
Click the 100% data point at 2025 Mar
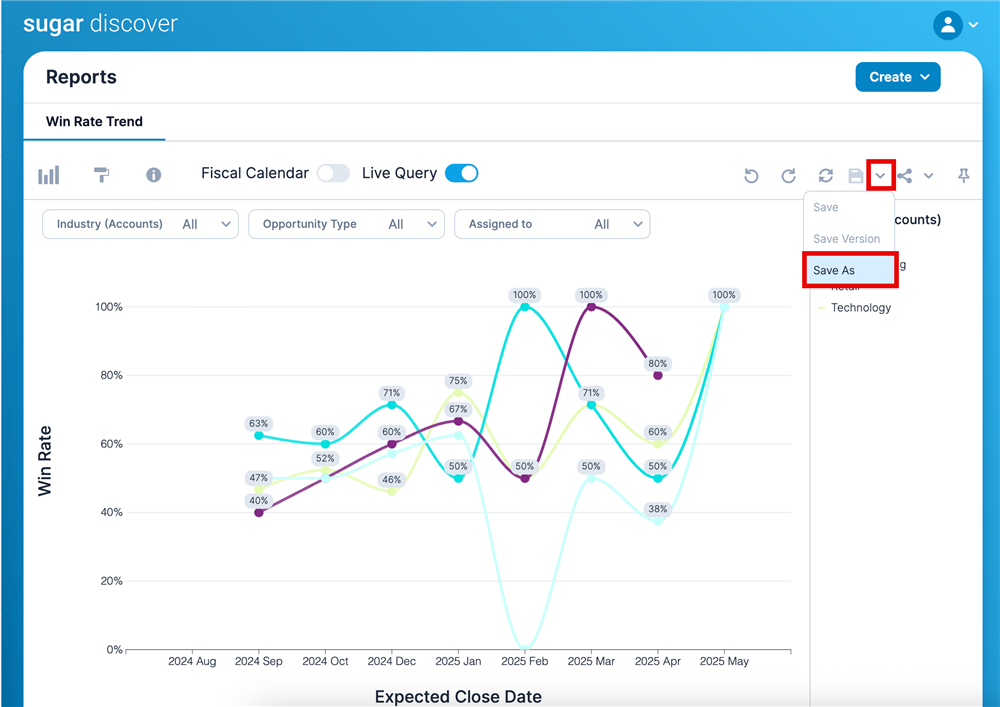[591, 307]
